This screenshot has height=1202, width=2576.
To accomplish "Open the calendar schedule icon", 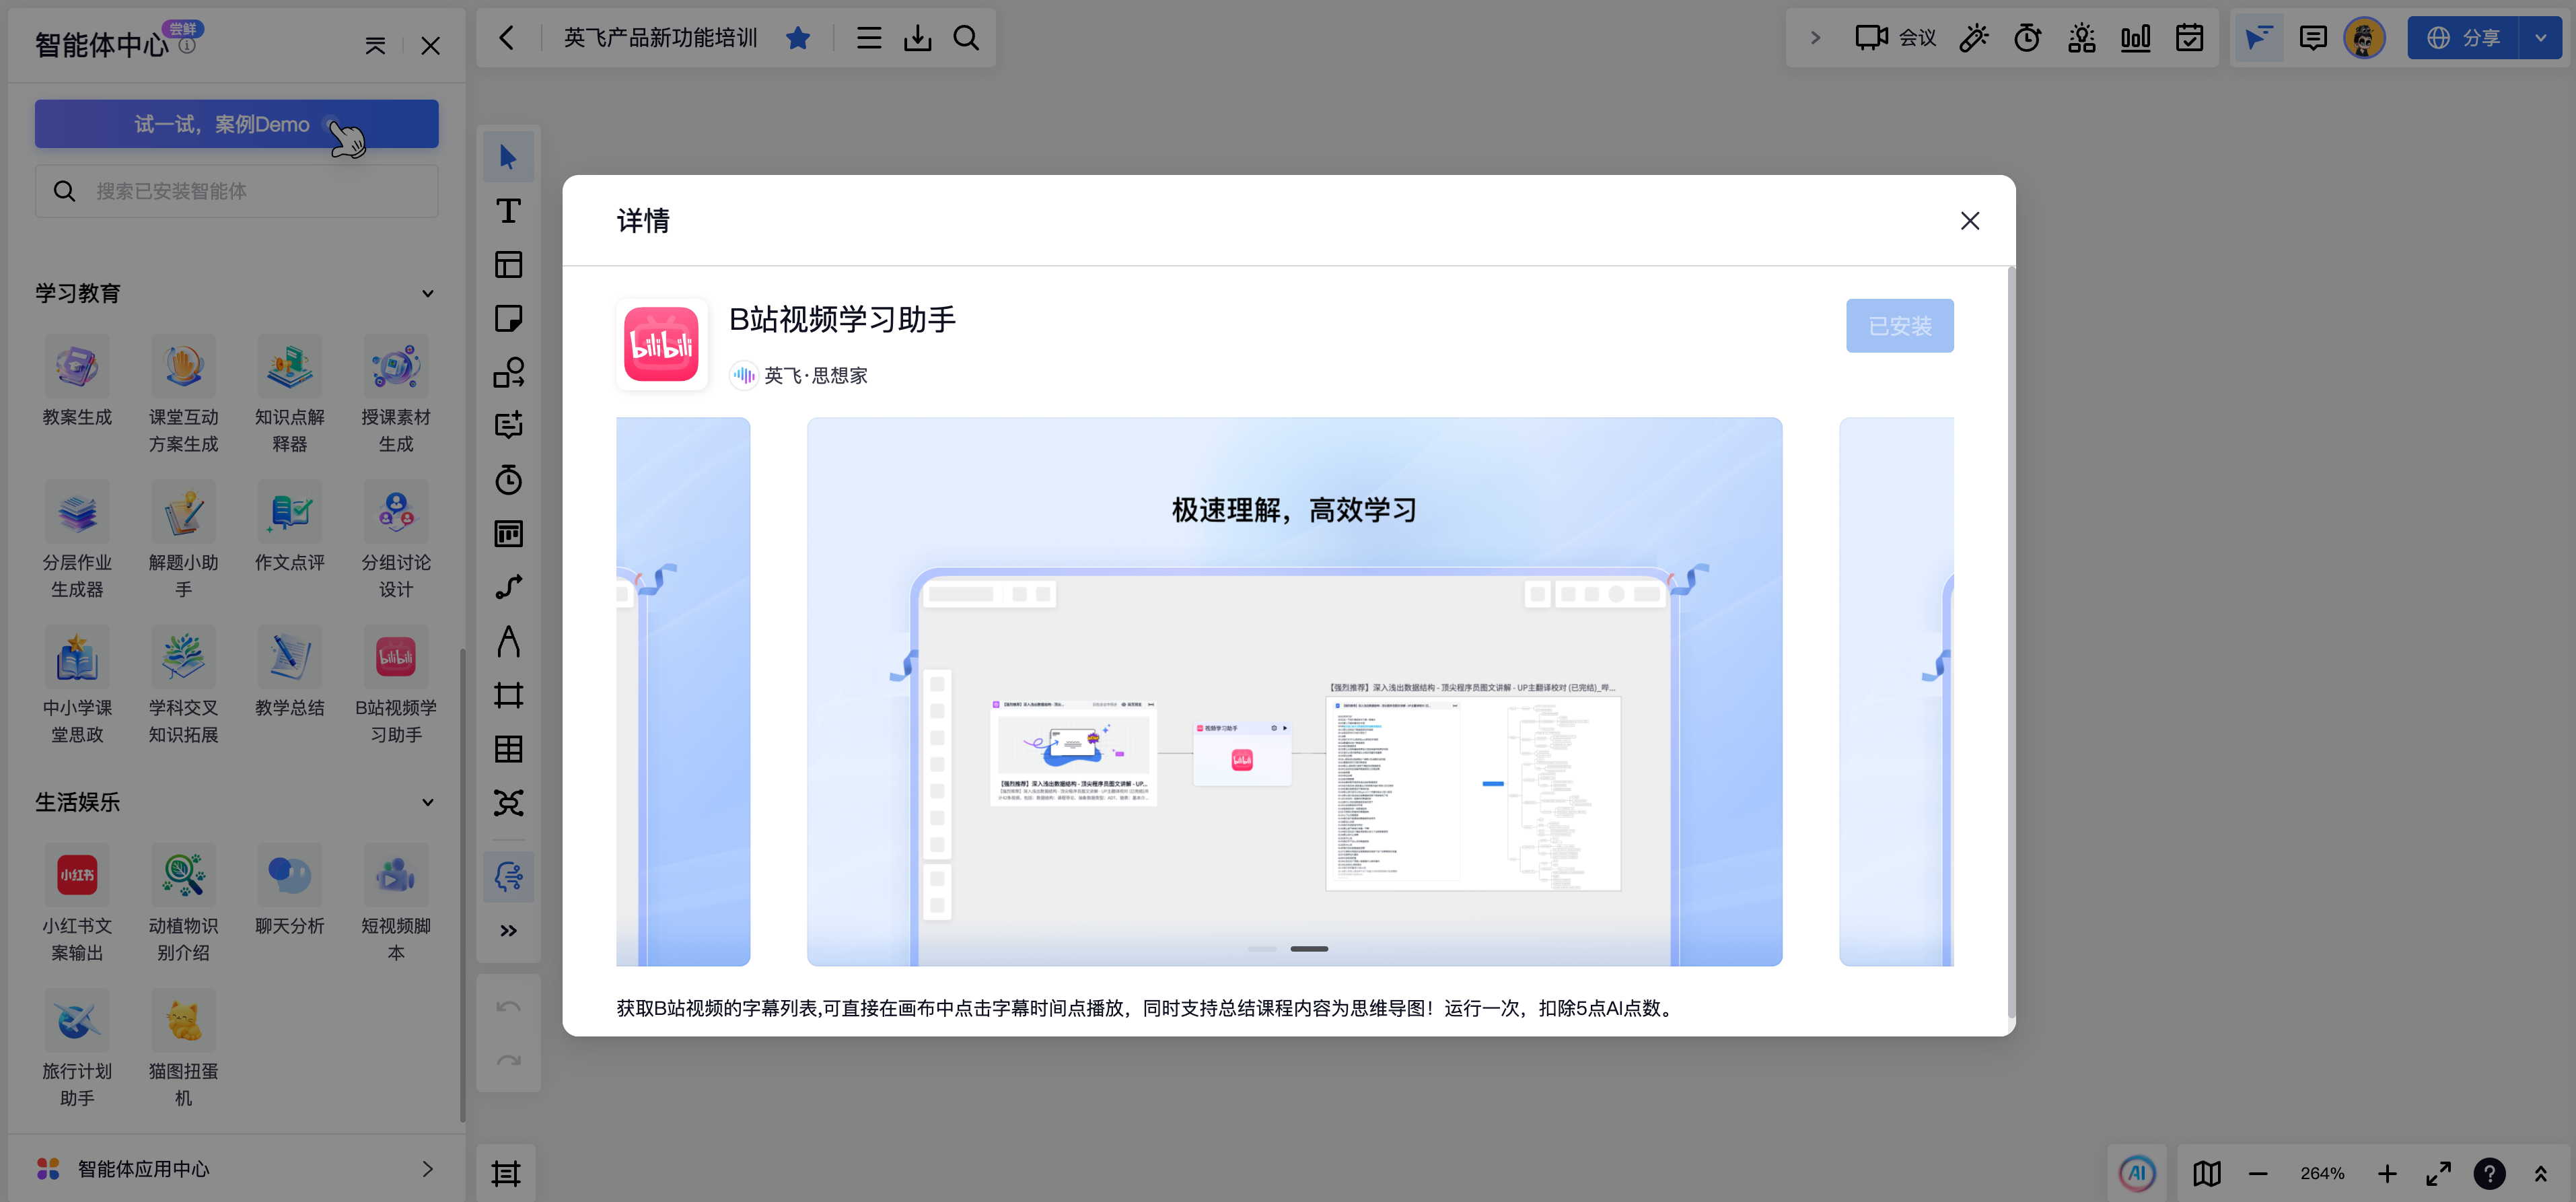I will click(x=2189, y=38).
